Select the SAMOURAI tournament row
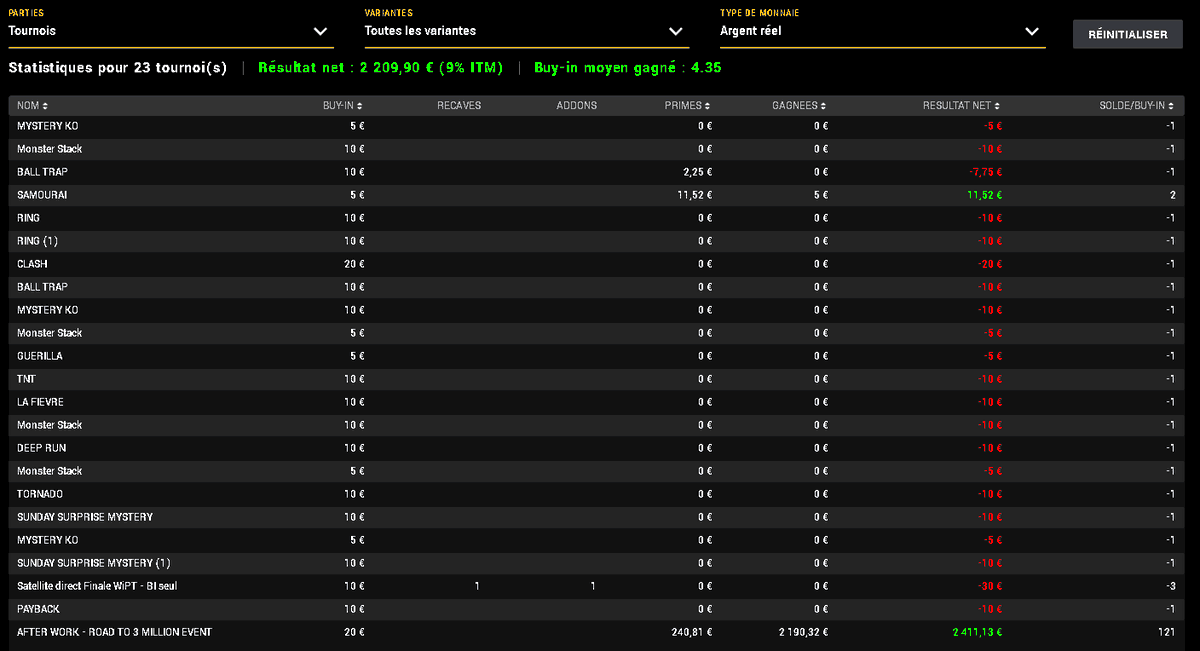The height and width of the screenshot is (651, 1200). pyautogui.click(x=596, y=195)
